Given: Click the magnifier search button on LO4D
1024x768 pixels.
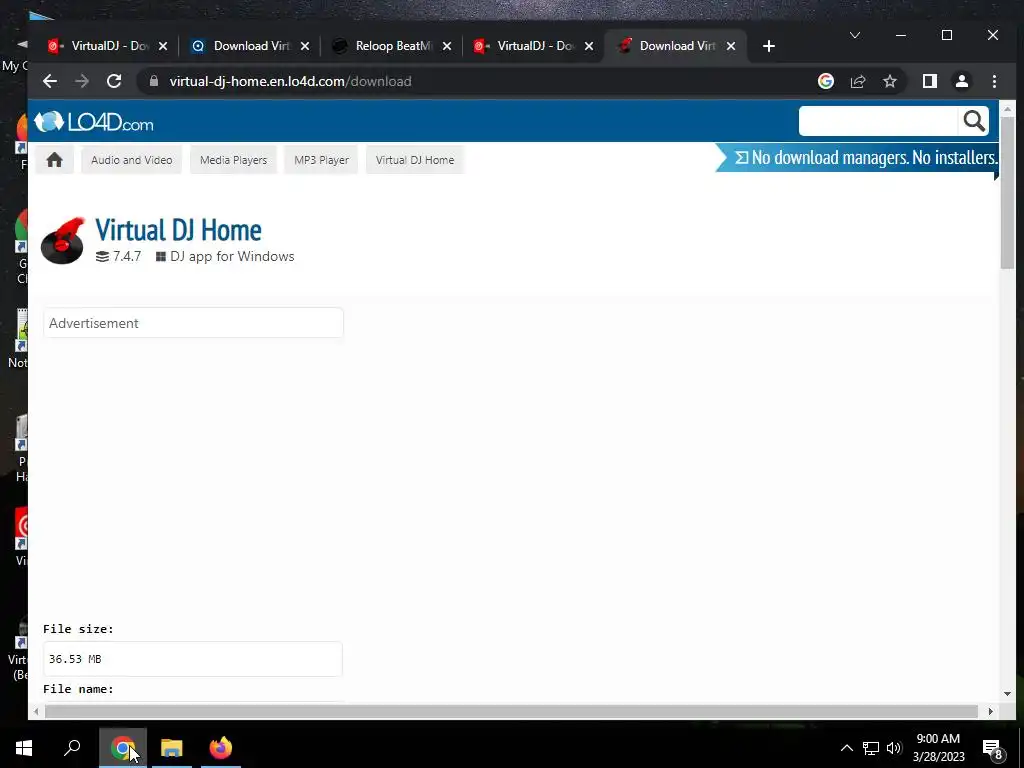Looking at the screenshot, I should (974, 121).
